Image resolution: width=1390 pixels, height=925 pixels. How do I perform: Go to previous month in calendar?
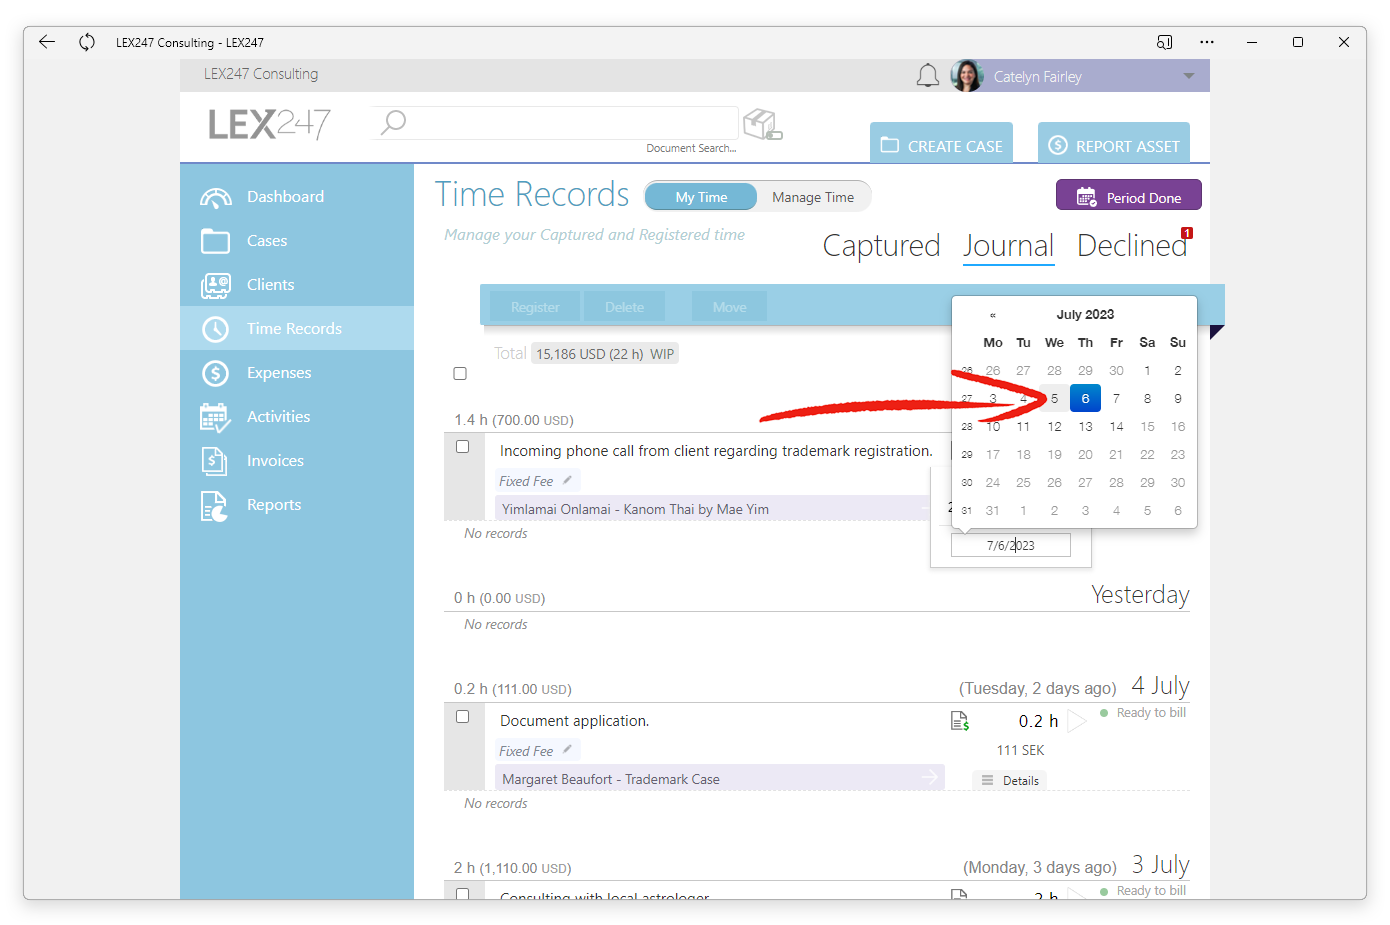992,315
